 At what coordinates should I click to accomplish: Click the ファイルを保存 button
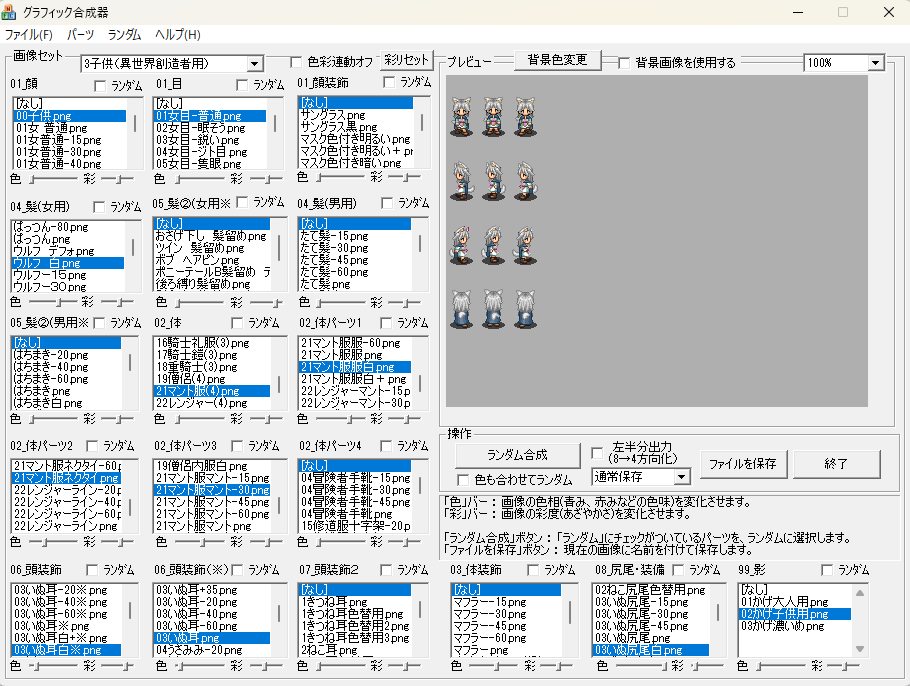coord(743,464)
